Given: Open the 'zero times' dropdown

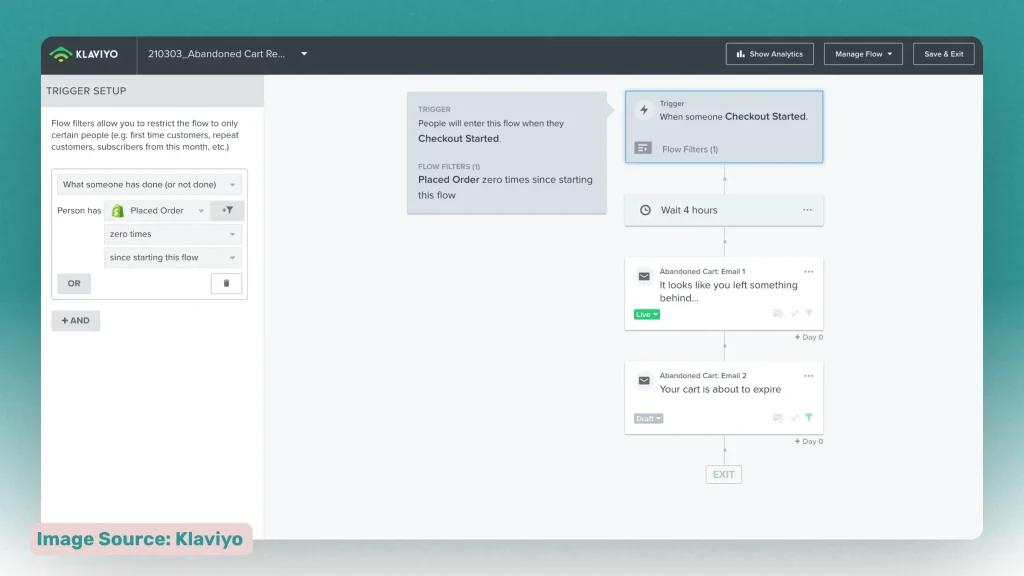Looking at the screenshot, I should [172, 234].
